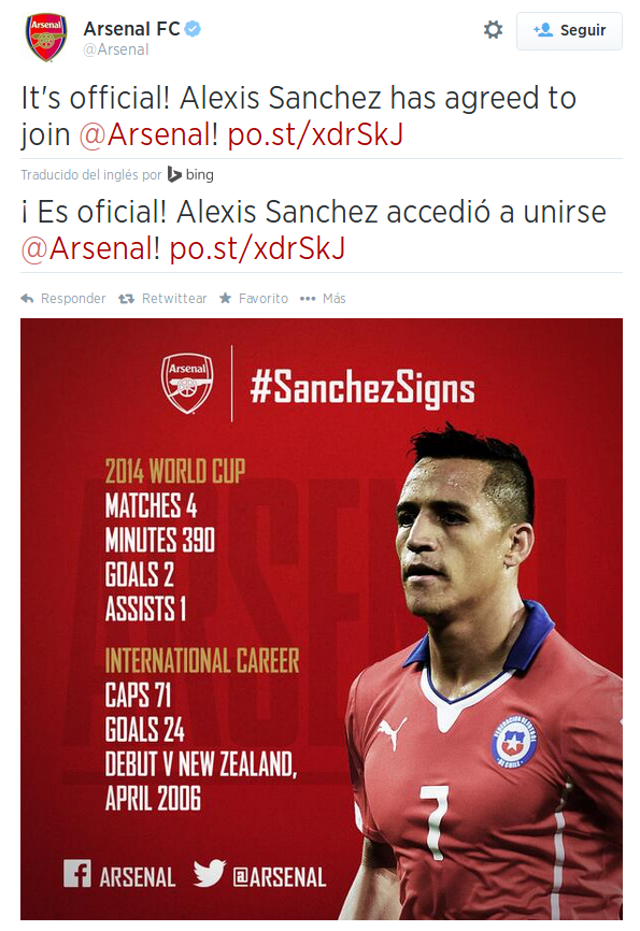The image size is (640, 931).
Task: Click the Facebook icon in the image
Action: click(x=78, y=874)
